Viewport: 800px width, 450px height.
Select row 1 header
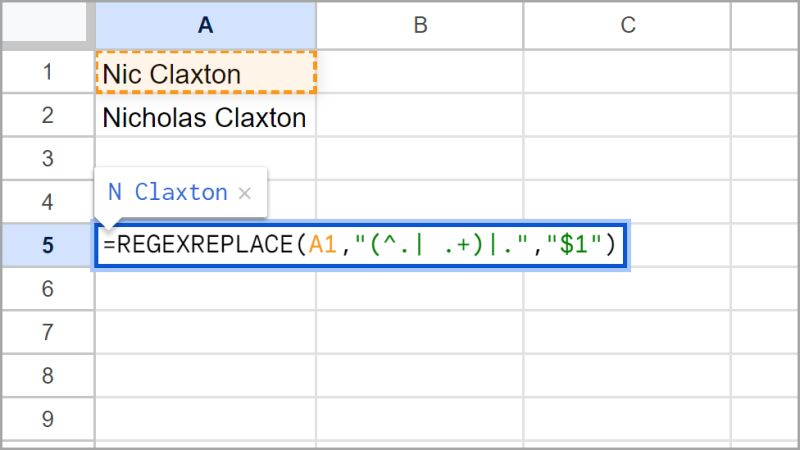click(x=48, y=72)
